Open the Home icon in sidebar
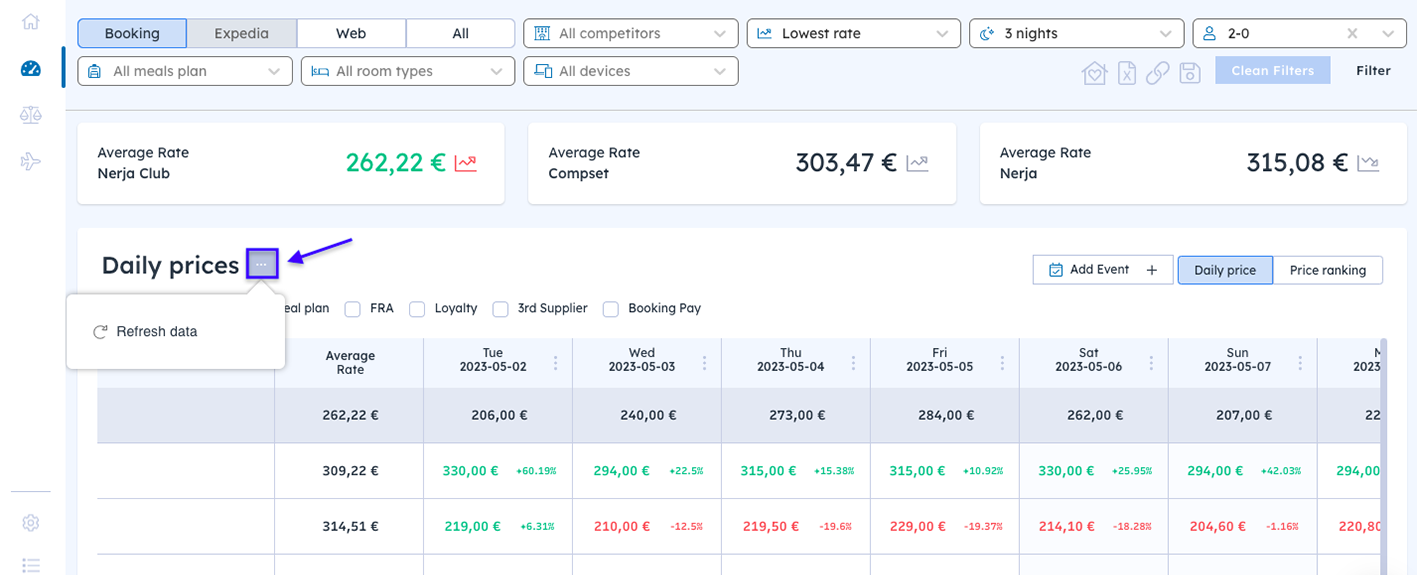 coord(31,22)
